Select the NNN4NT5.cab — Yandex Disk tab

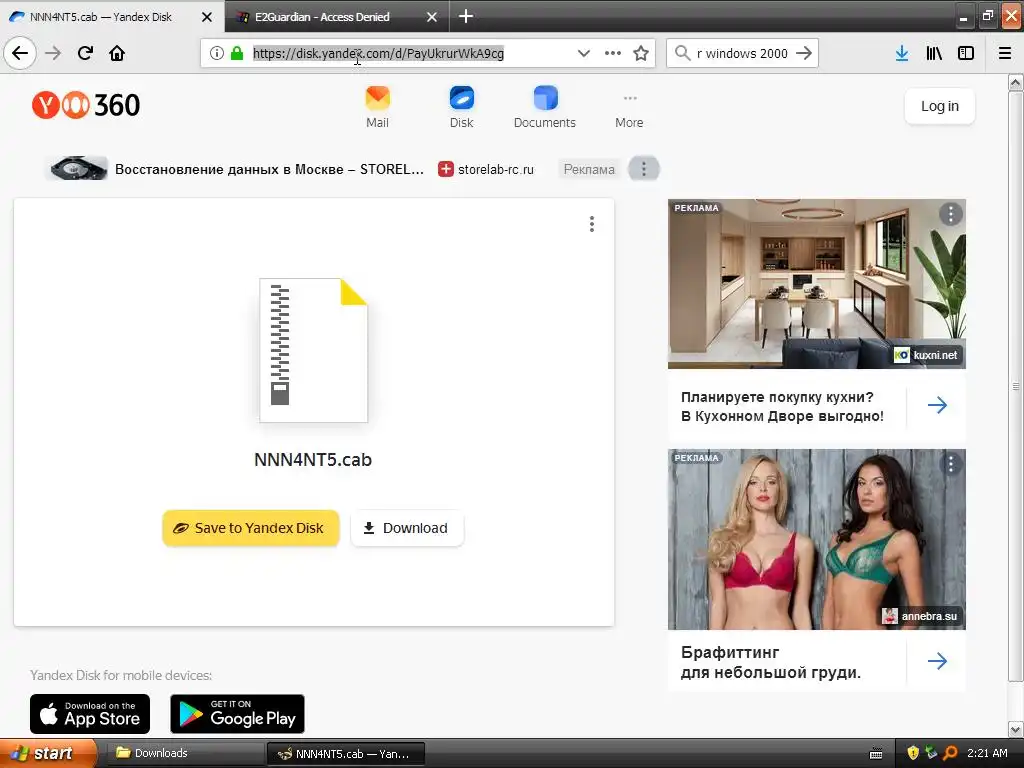[101, 17]
